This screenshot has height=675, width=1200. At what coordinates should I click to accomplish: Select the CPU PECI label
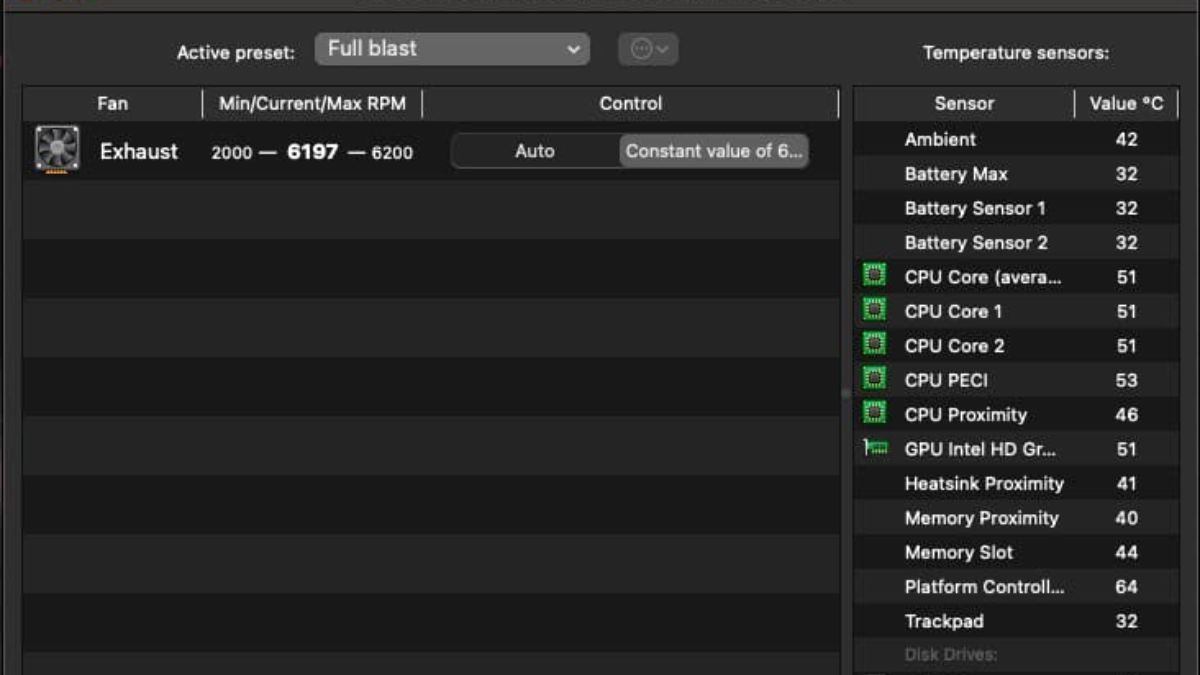(946, 380)
